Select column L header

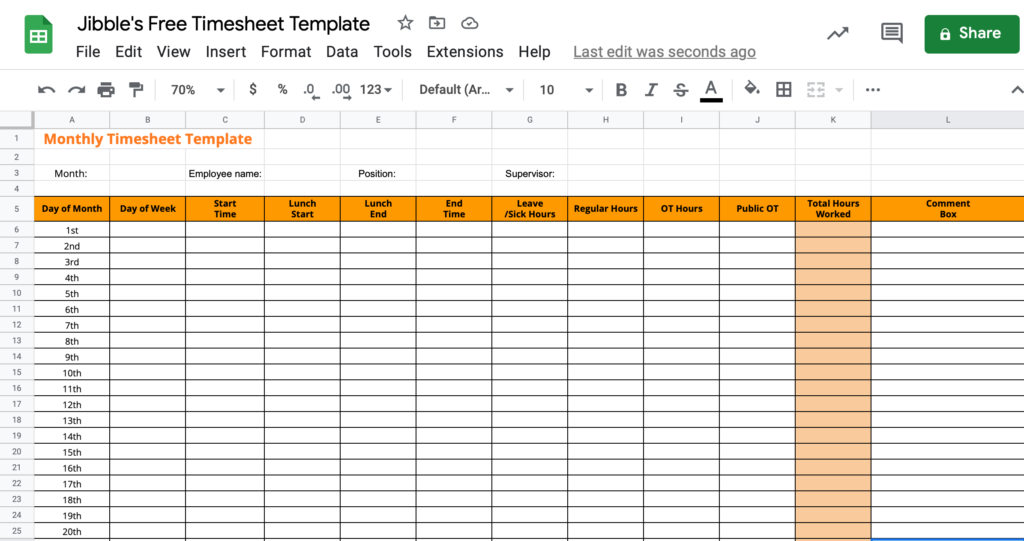(948, 120)
